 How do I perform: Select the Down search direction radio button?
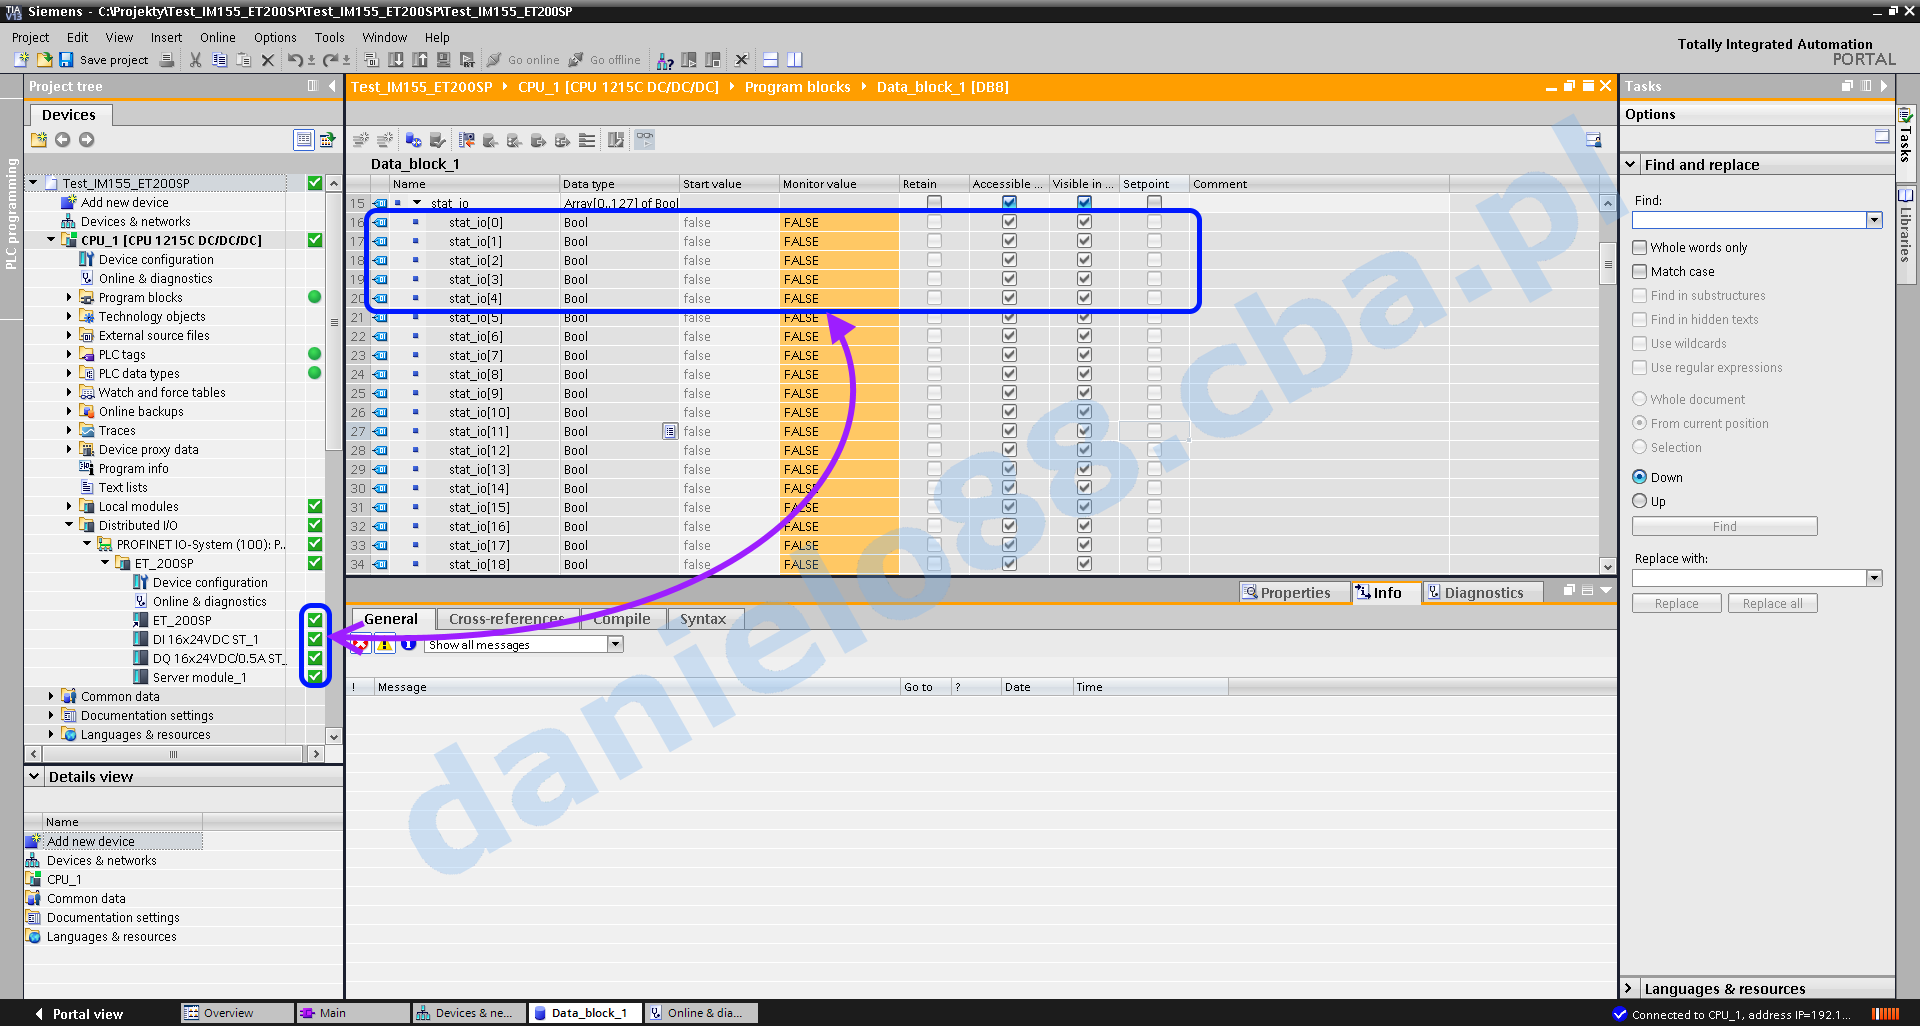[1640, 477]
